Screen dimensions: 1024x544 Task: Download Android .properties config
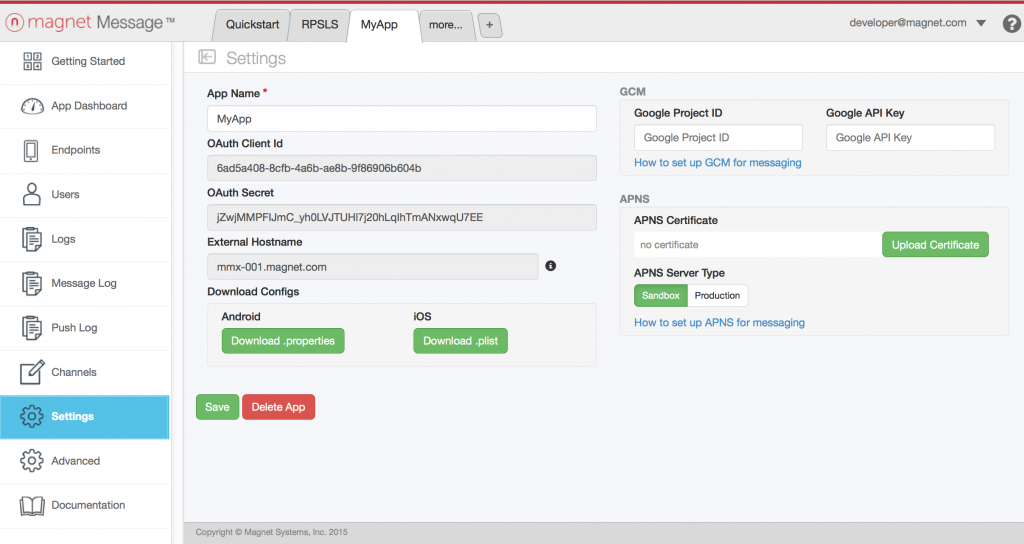point(283,341)
